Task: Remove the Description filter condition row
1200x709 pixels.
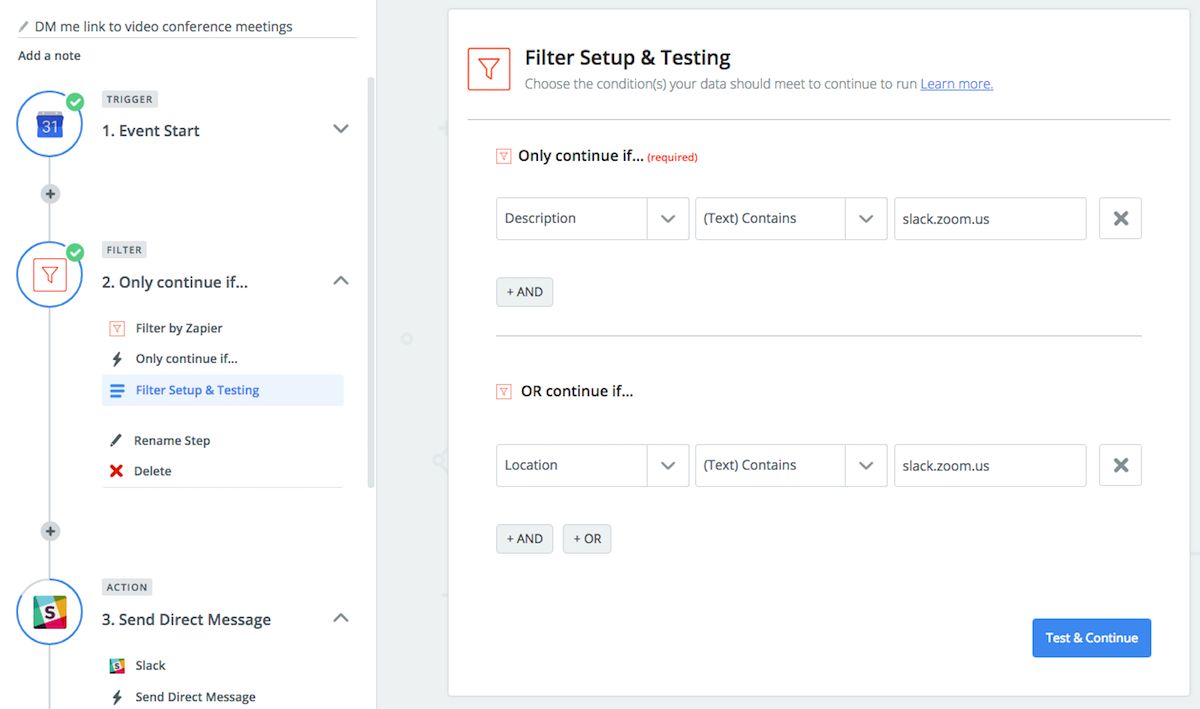Action: [x=1120, y=218]
